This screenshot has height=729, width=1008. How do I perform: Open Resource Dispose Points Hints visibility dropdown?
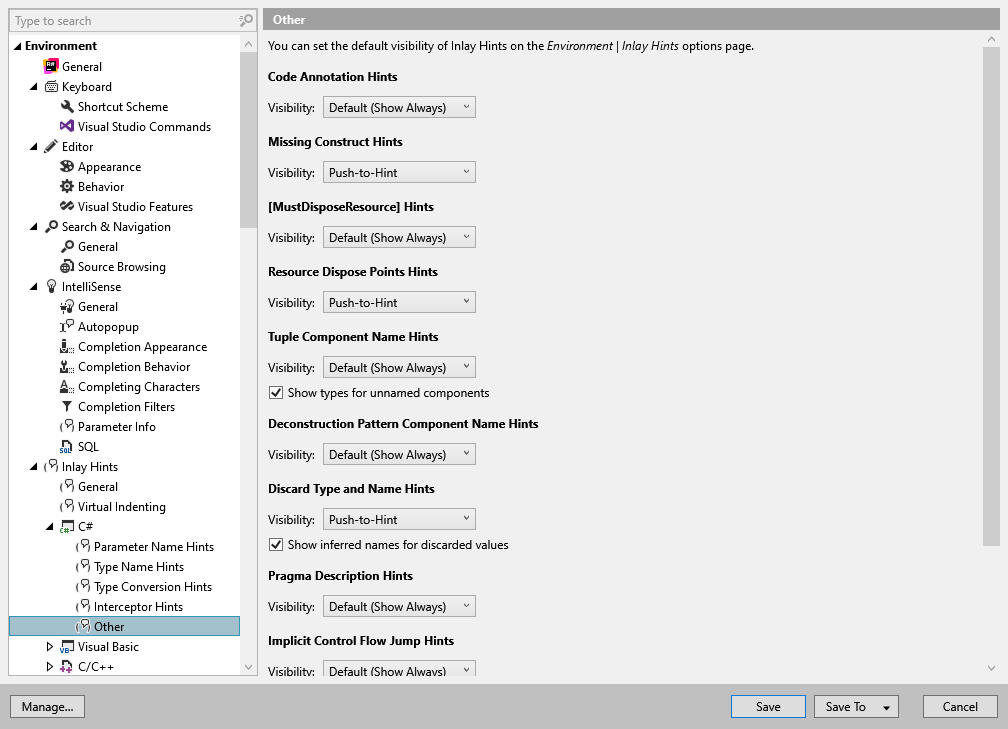(399, 302)
